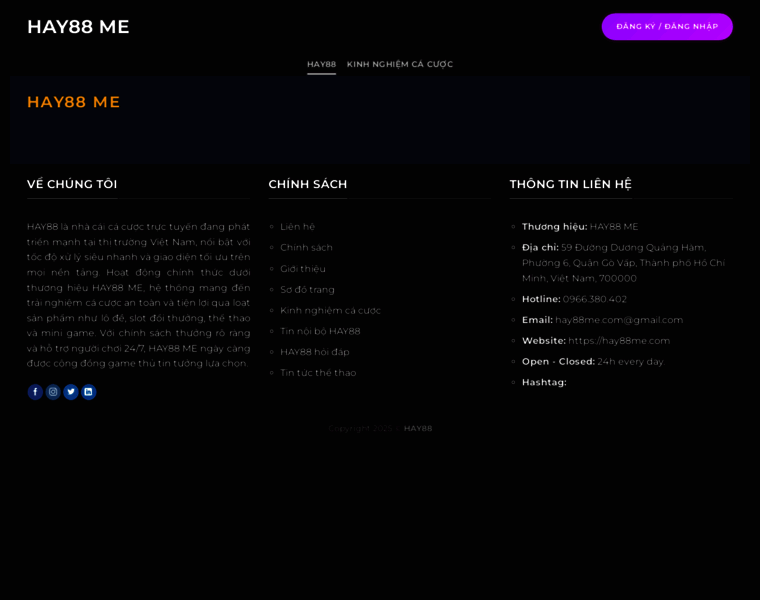The width and height of the screenshot is (760, 600).
Task: Click the ĐĂNG KÝ / ĐĂNG NHẬP button
Action: pyautogui.click(x=667, y=27)
